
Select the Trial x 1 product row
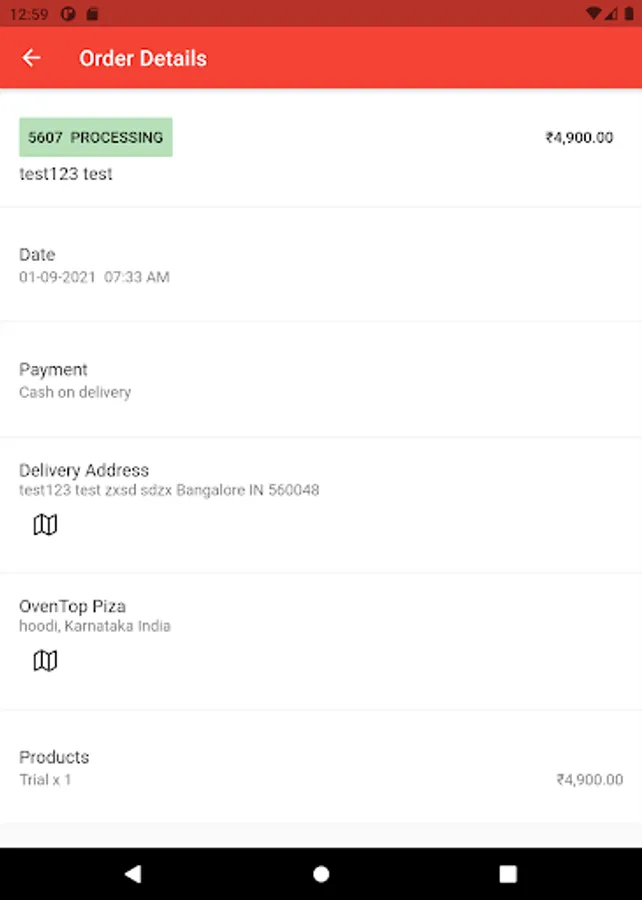coord(46,779)
